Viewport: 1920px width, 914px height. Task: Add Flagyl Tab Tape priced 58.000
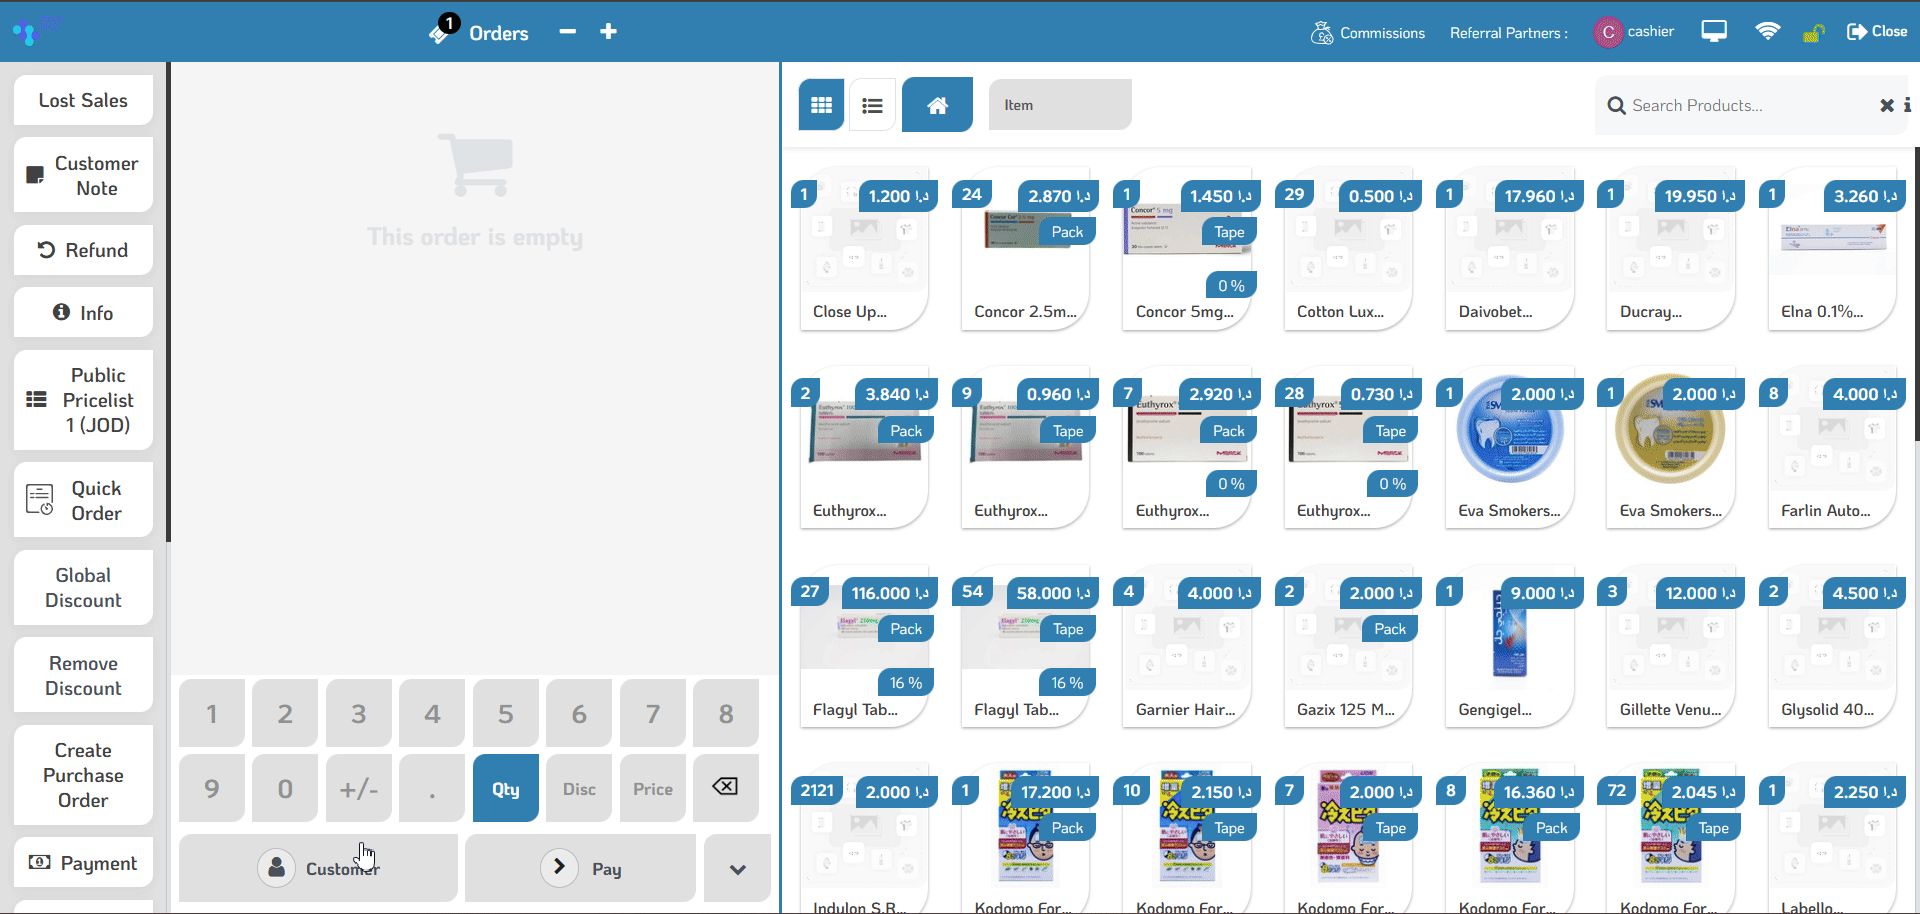(1025, 647)
